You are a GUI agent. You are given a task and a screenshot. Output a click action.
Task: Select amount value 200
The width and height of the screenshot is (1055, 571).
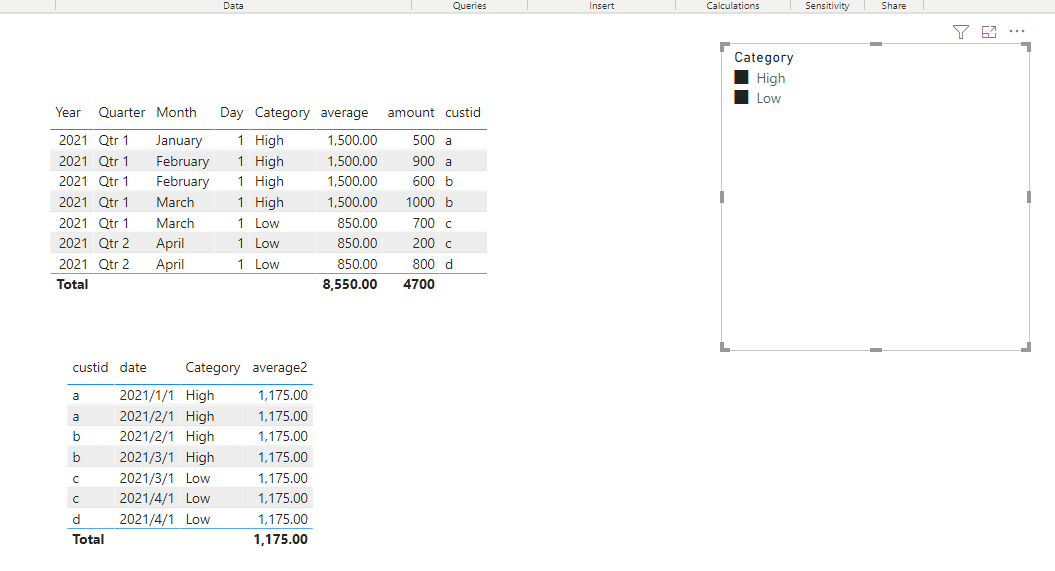[423, 243]
